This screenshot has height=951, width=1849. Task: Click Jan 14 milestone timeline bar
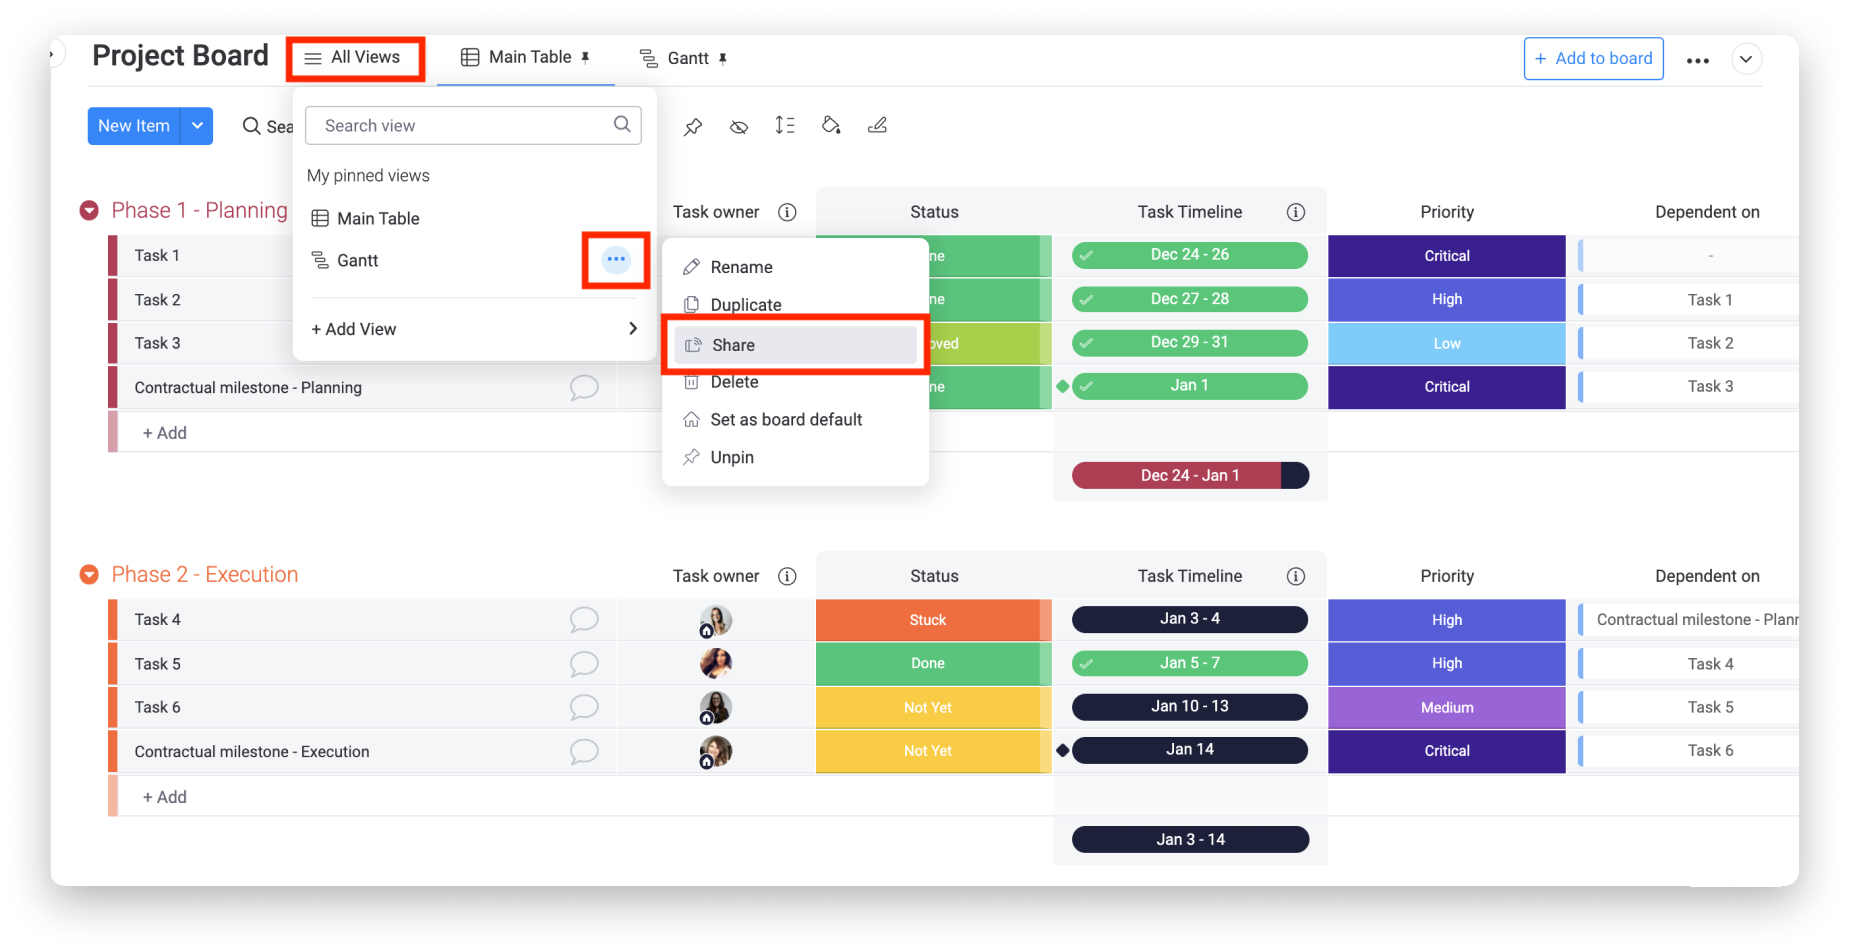click(x=1189, y=750)
